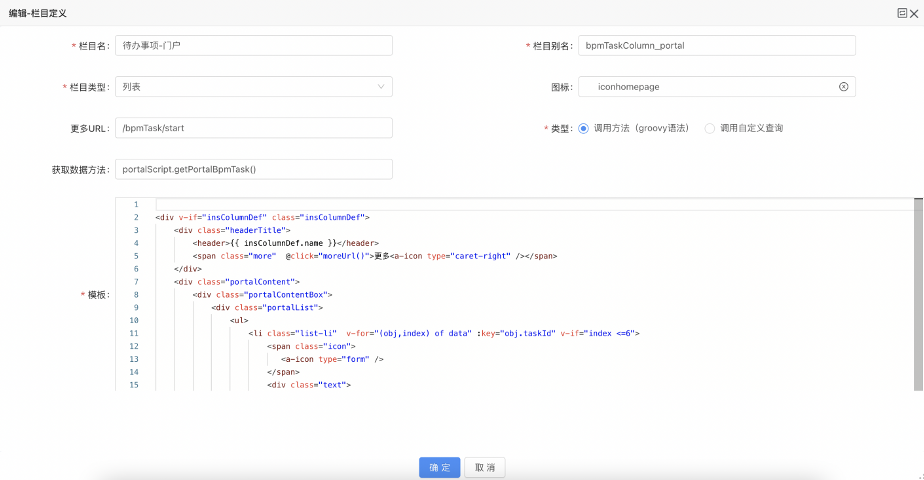Click code line with class="portalContentBox"
Image resolution: width=924 pixels, height=480 pixels.
tap(263, 295)
